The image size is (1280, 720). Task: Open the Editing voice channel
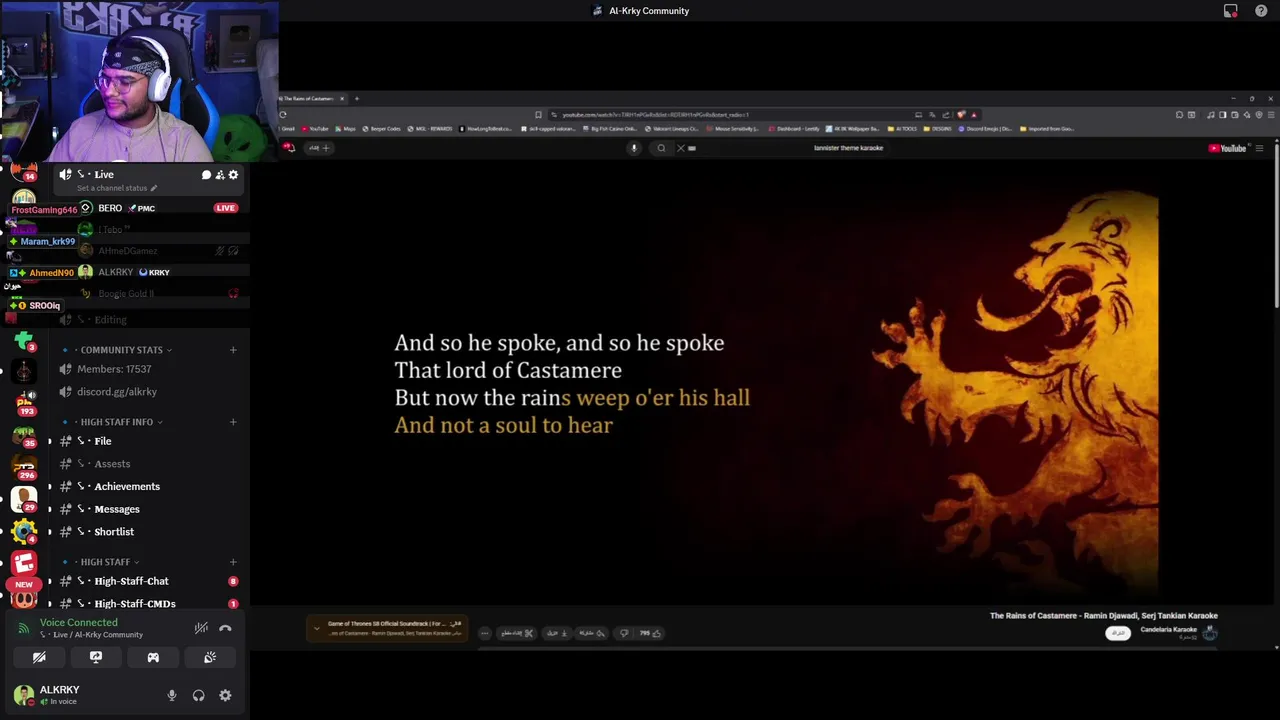tap(110, 320)
